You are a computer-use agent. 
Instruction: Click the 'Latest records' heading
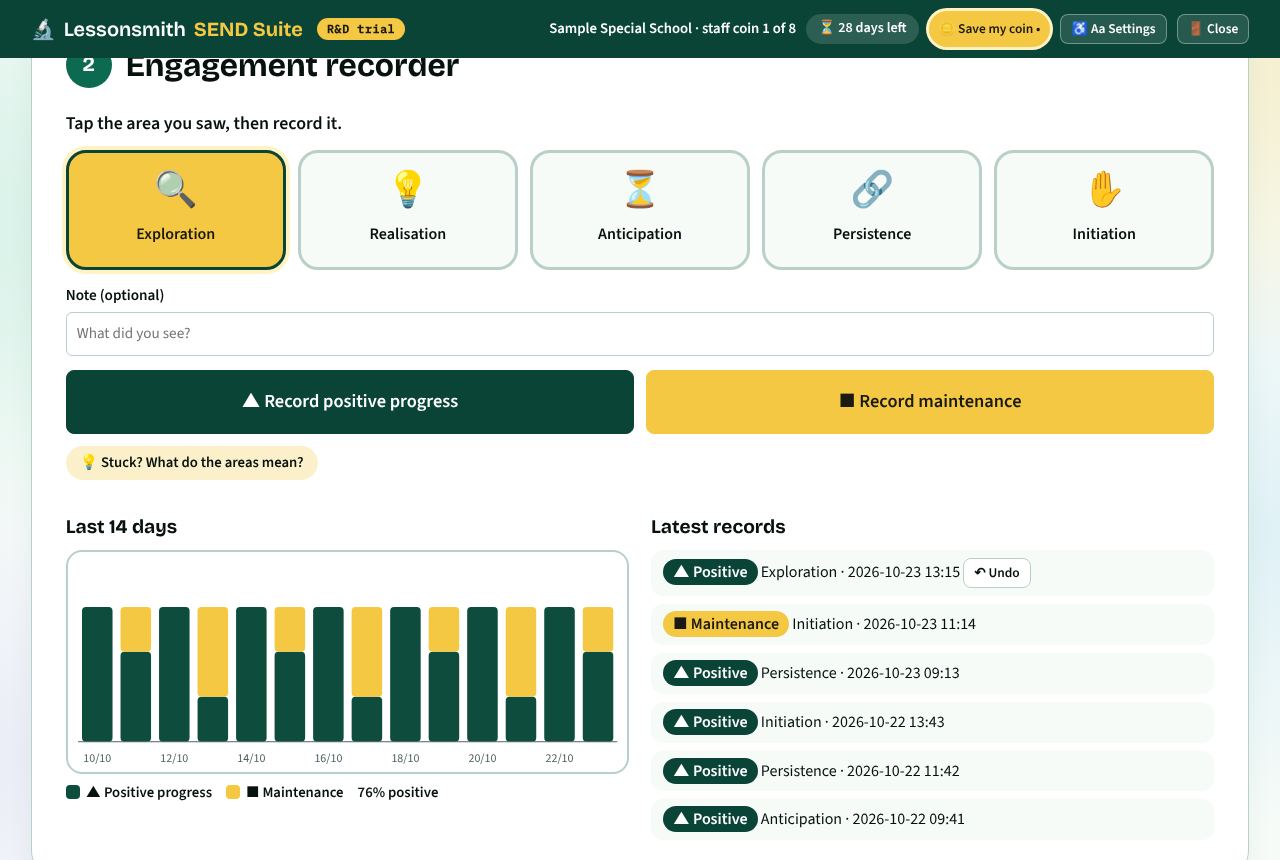click(718, 527)
